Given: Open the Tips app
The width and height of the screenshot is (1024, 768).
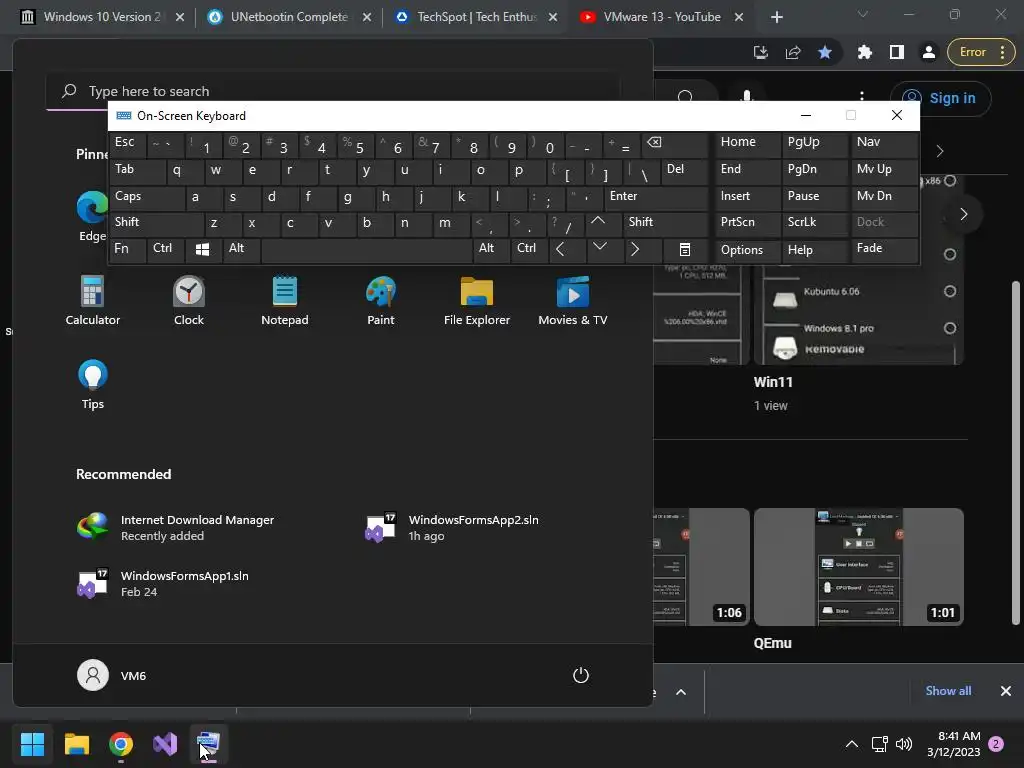Looking at the screenshot, I should pos(92,385).
